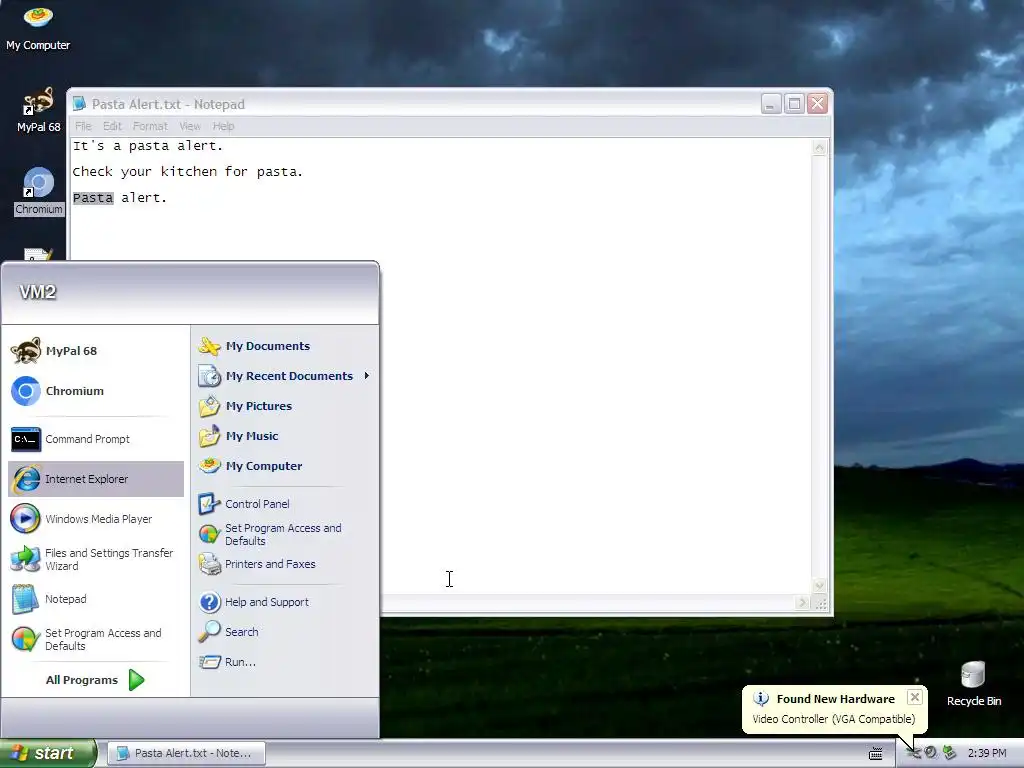Open Notepad File menu
Viewport: 1024px width, 768px height.
[83, 126]
